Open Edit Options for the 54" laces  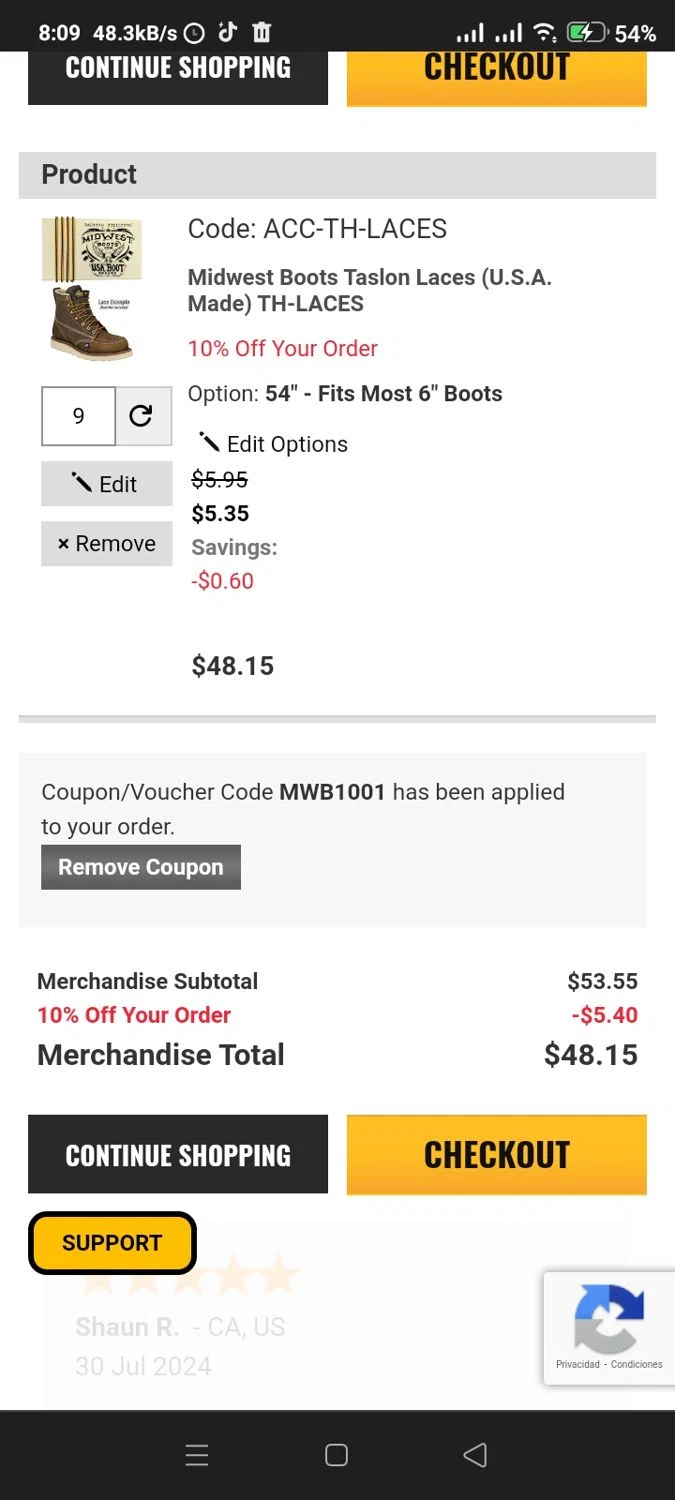coord(273,444)
